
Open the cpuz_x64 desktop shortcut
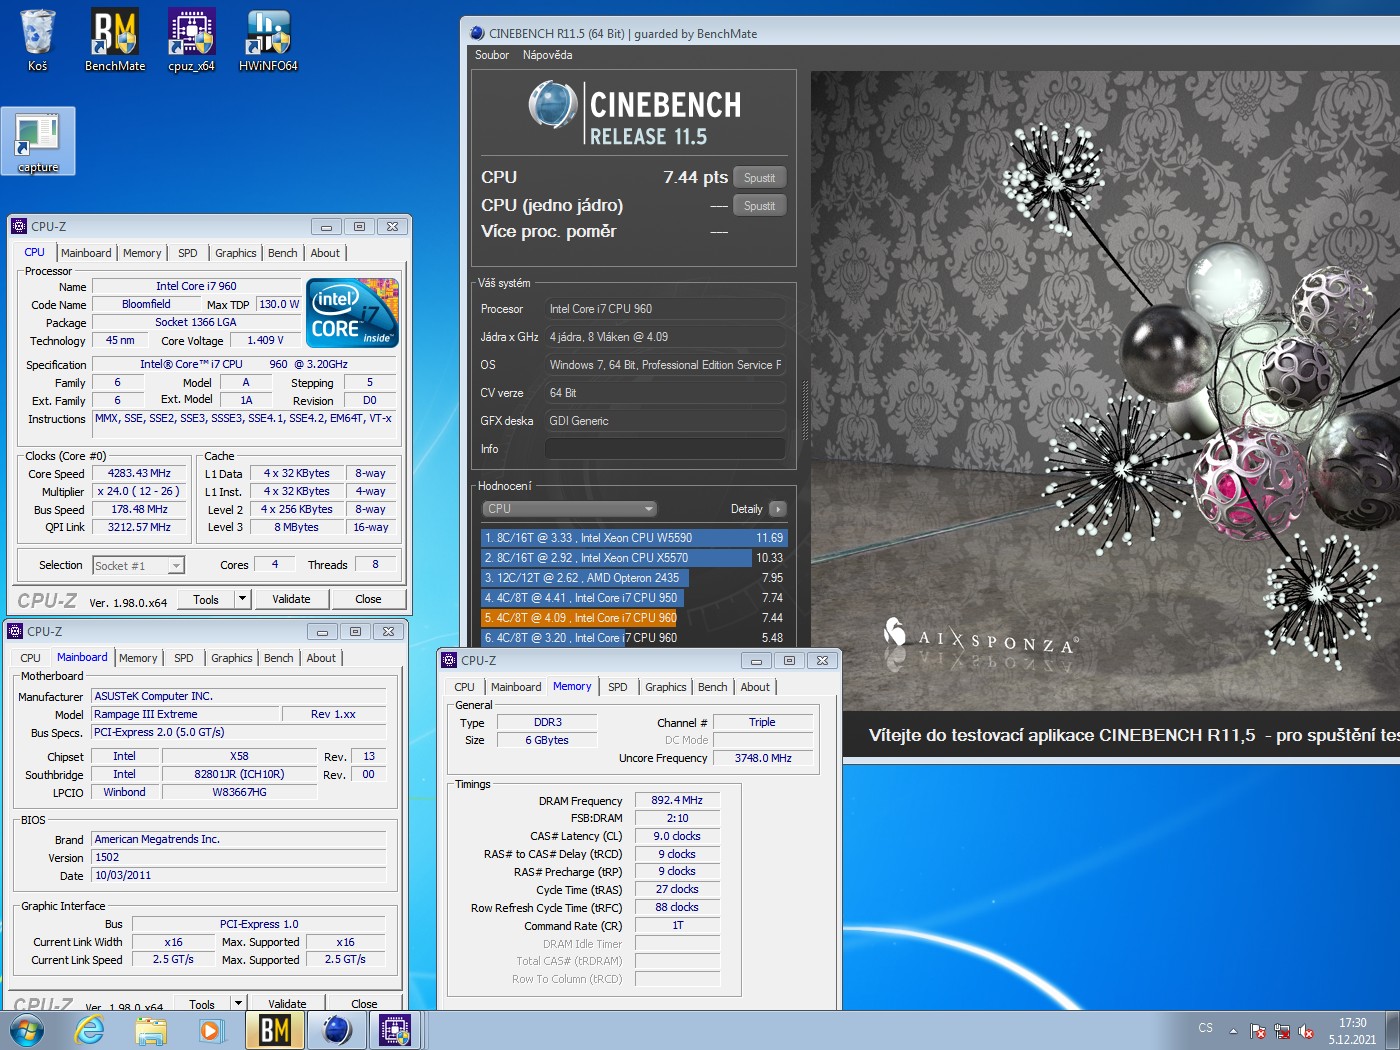pos(191,40)
